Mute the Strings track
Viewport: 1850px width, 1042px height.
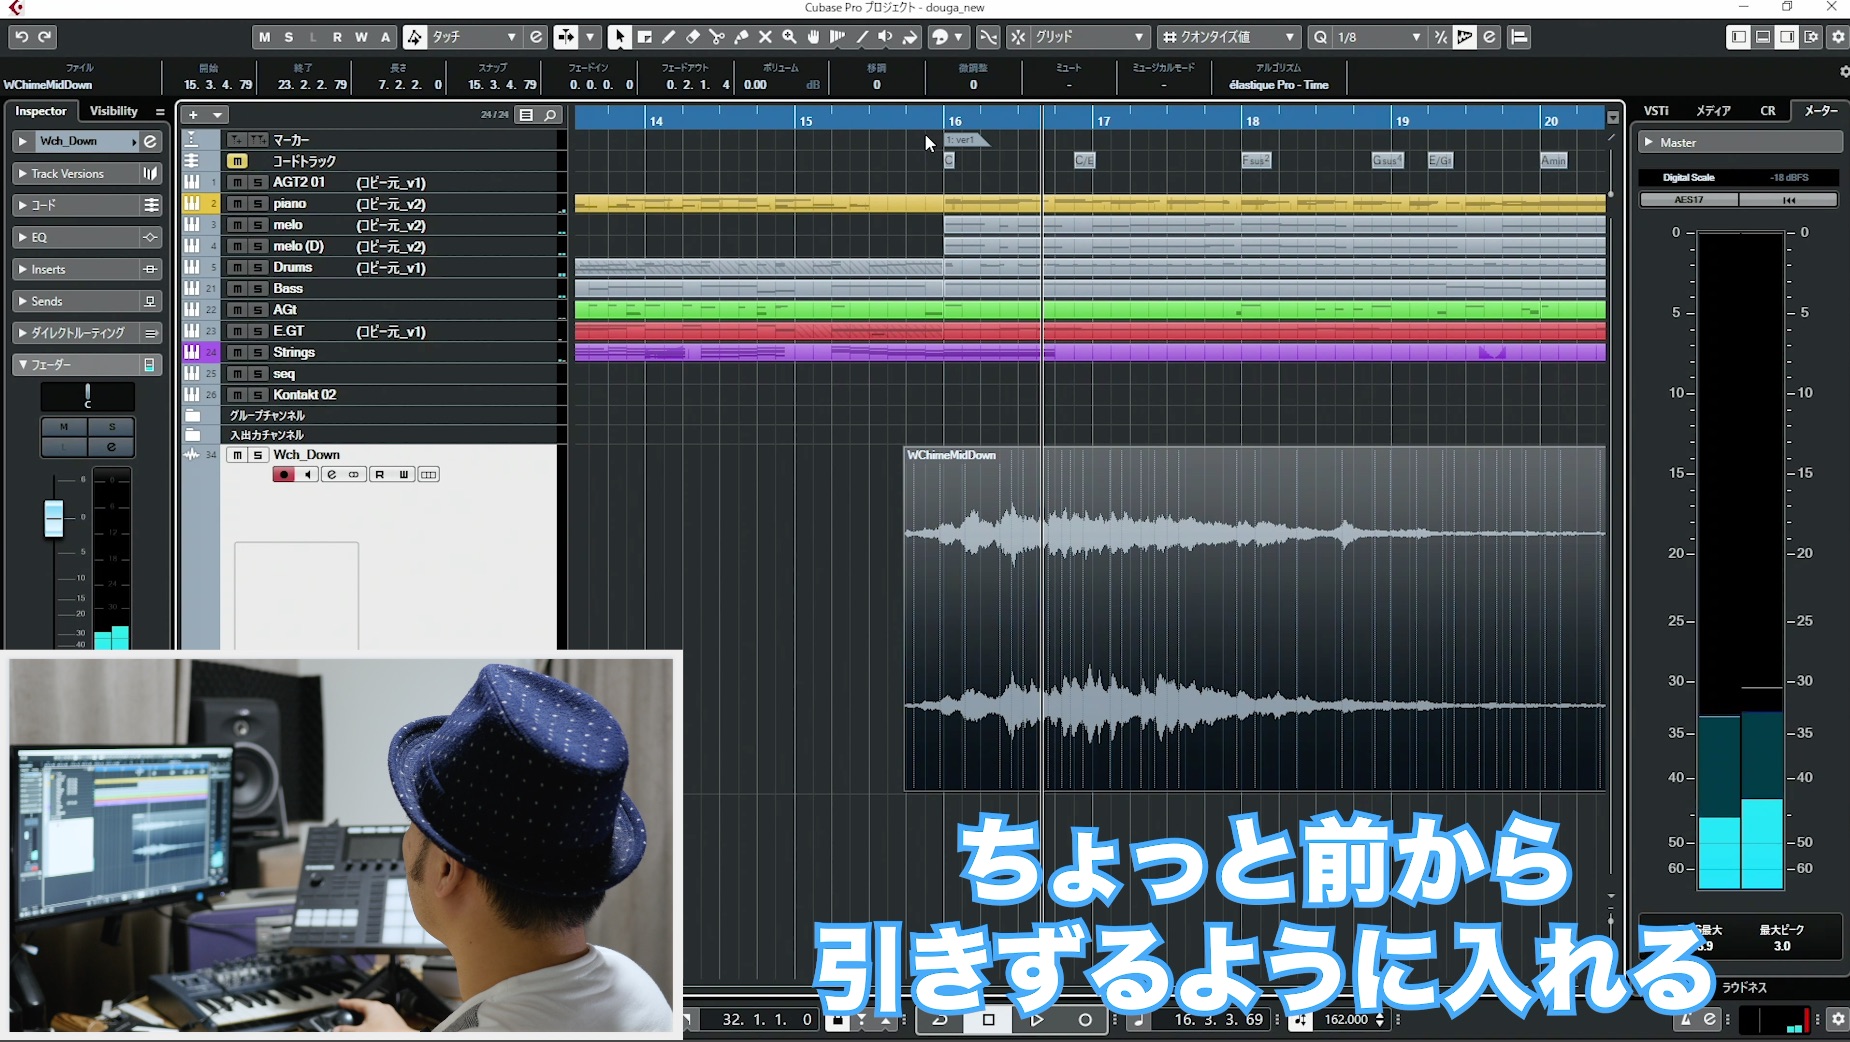pyautogui.click(x=237, y=353)
